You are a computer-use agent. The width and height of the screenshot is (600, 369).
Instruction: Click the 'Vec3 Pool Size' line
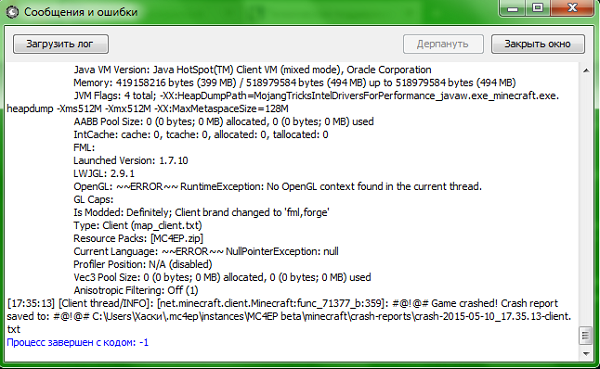pos(222,277)
